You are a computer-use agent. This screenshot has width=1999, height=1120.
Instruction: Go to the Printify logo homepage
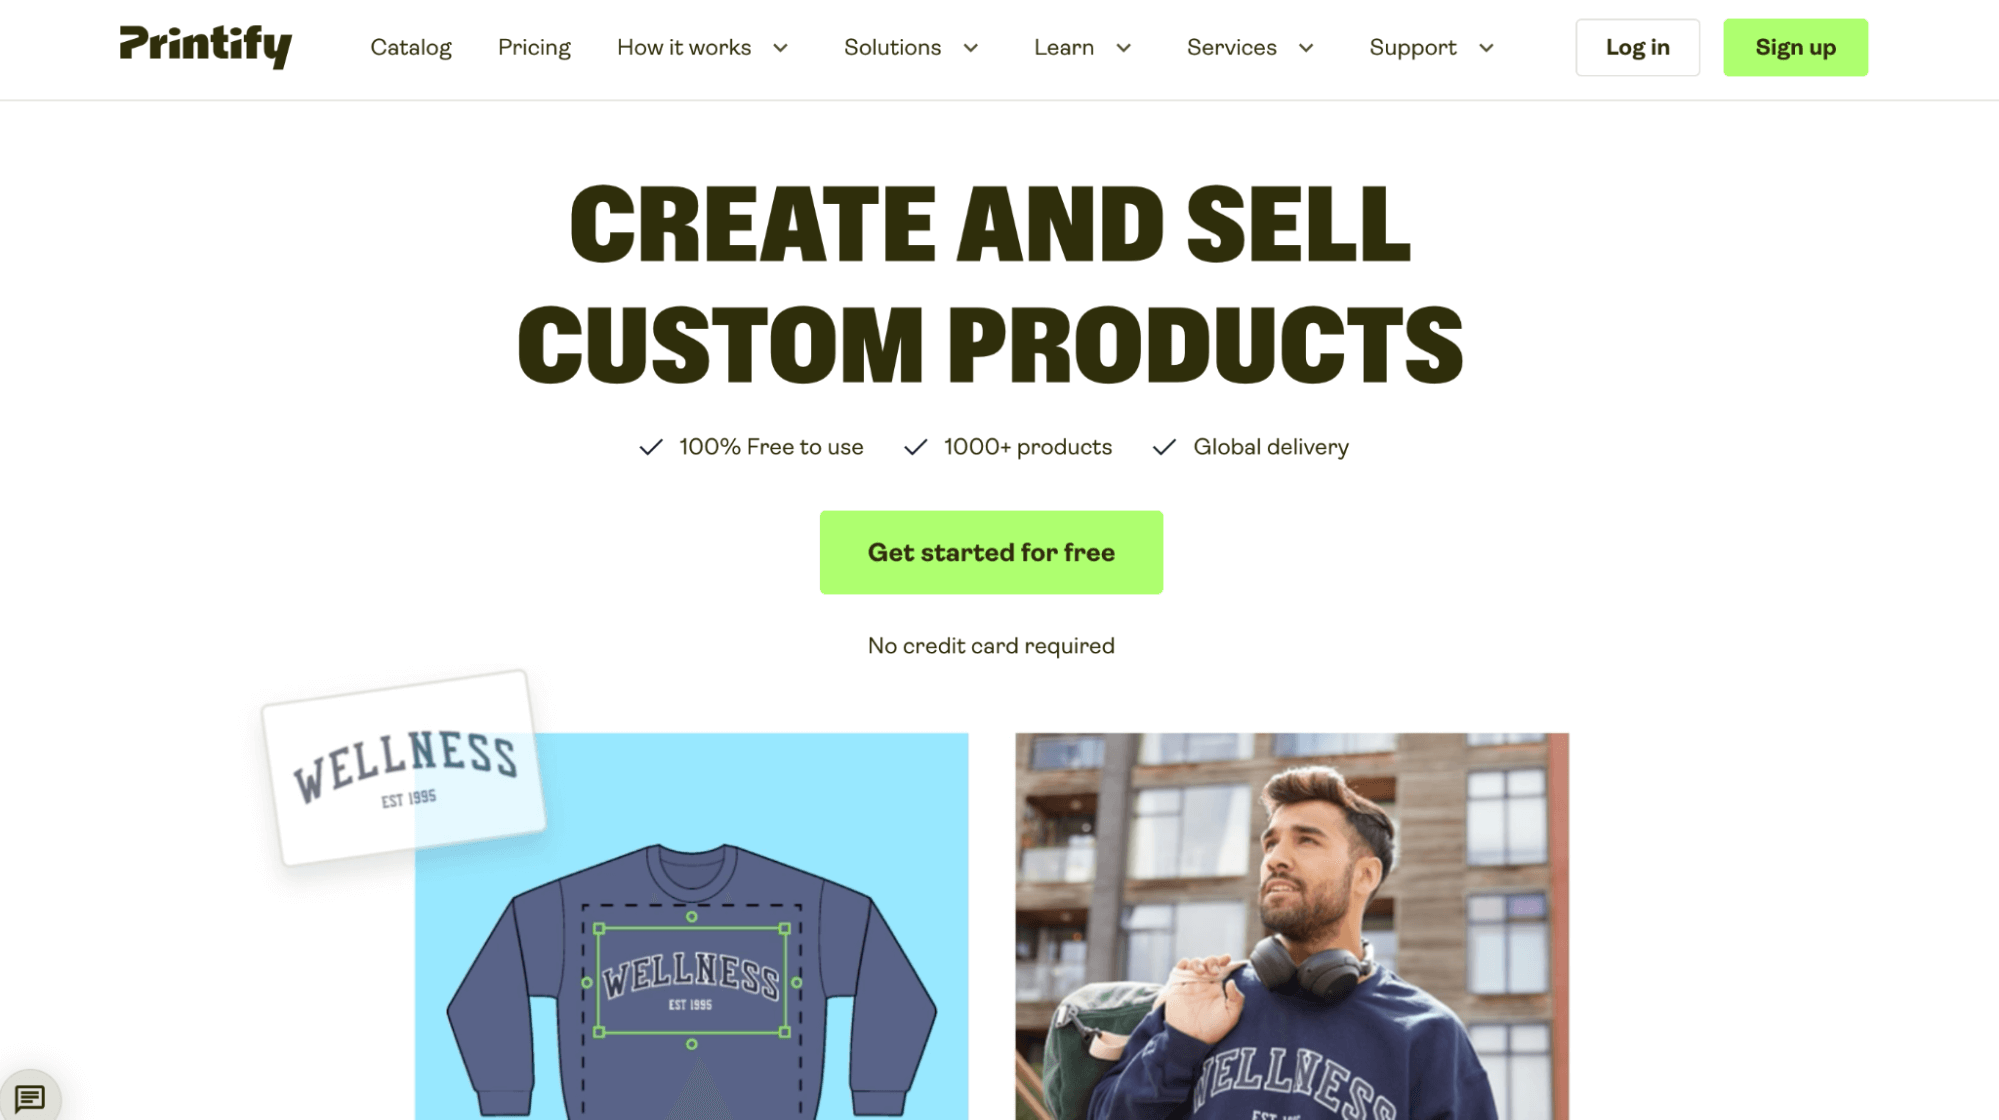(206, 46)
